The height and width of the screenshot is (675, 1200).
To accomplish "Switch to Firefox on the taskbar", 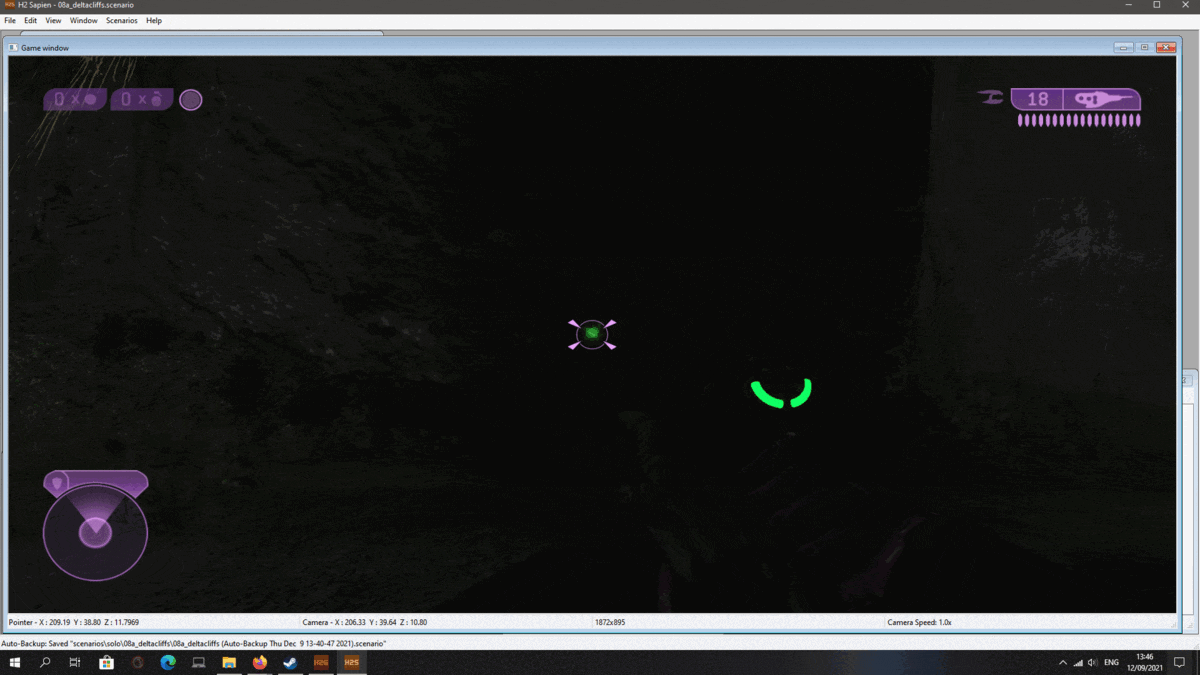I will pyautogui.click(x=260, y=662).
